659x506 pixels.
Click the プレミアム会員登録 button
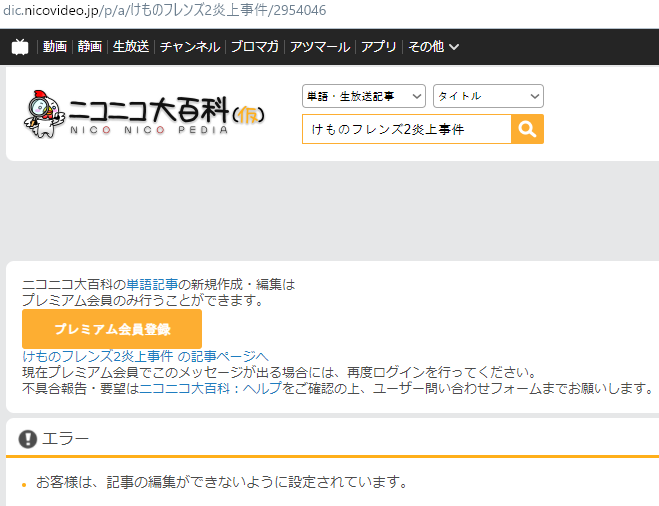[x=112, y=329]
